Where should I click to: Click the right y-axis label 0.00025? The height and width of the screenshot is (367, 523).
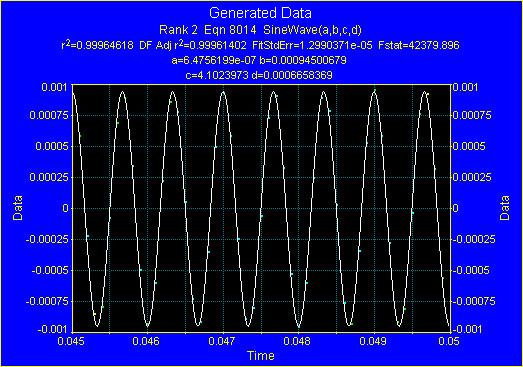472,177
